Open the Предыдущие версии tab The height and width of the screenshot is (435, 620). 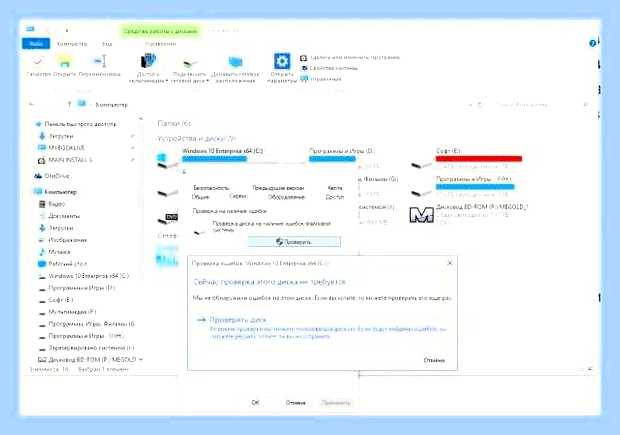tap(278, 187)
